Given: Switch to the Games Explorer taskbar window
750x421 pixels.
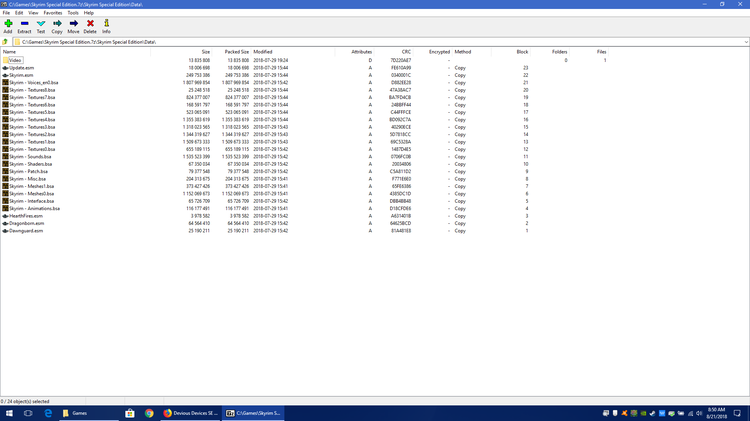Looking at the screenshot, I should 89,413.
